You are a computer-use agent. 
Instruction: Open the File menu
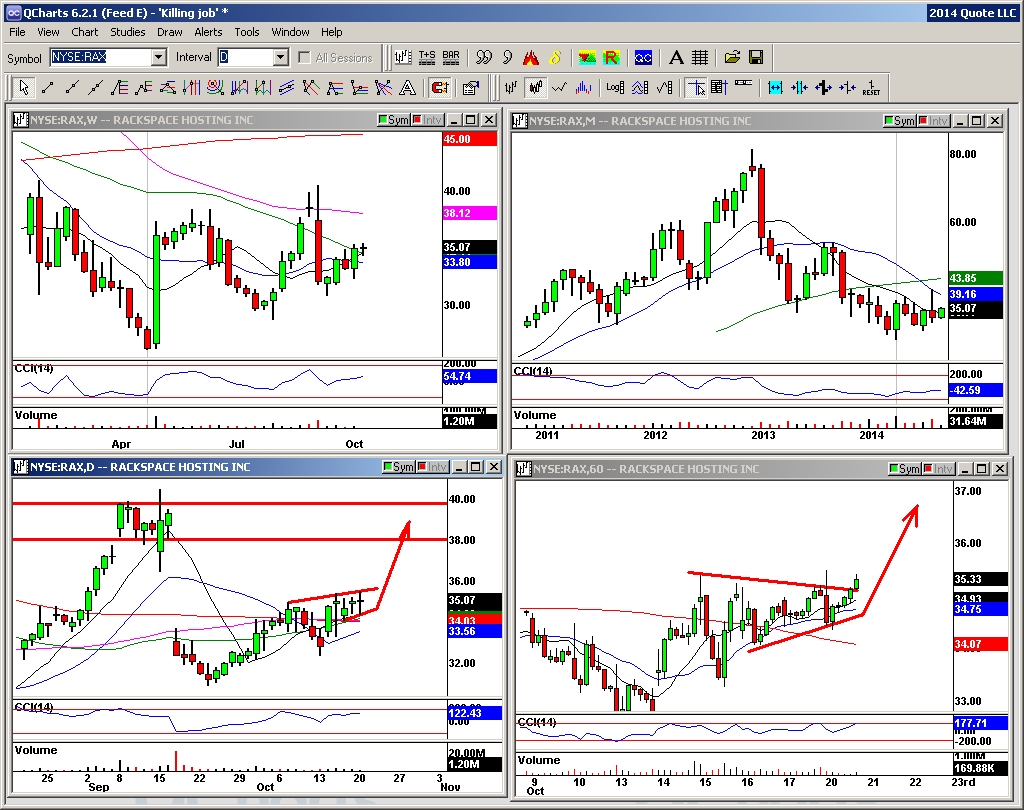pyautogui.click(x=17, y=32)
